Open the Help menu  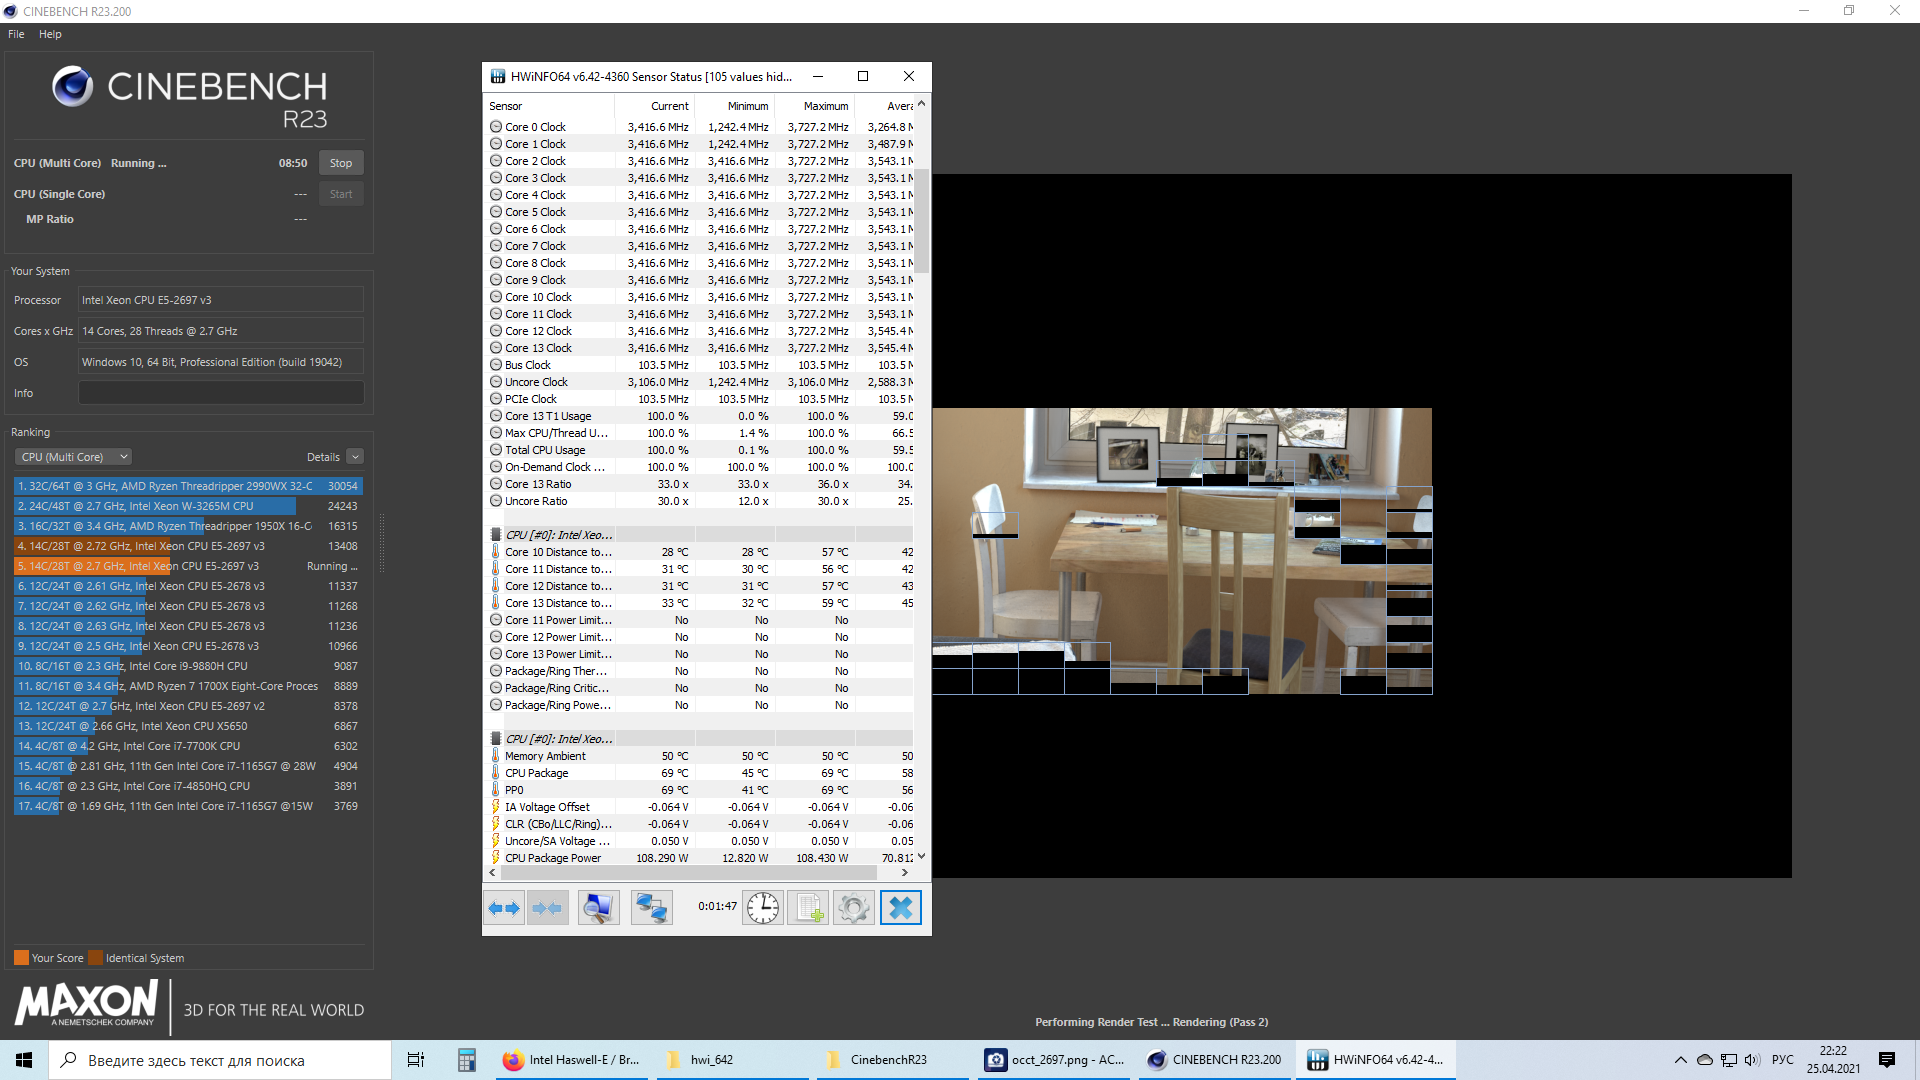50,34
